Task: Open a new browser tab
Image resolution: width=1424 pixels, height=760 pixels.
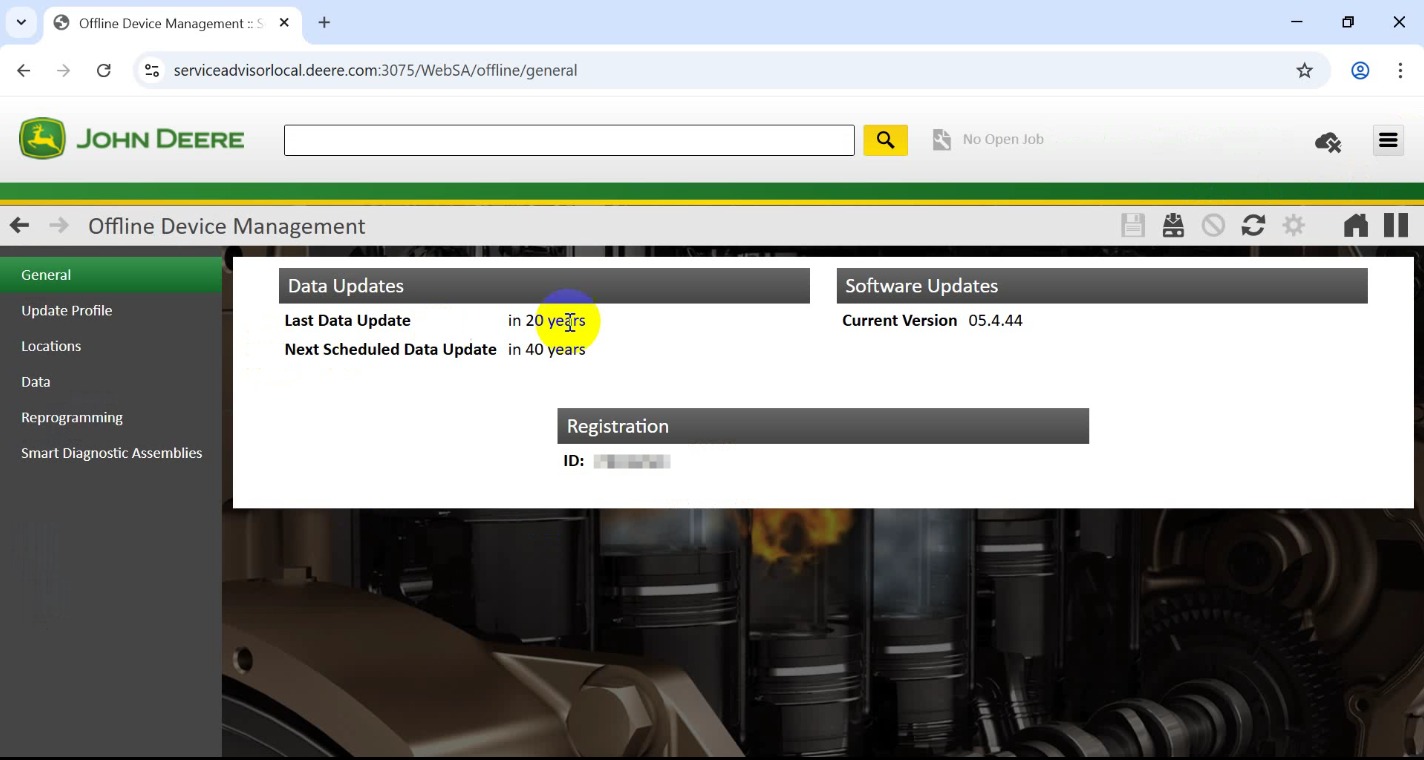Action: click(x=324, y=22)
